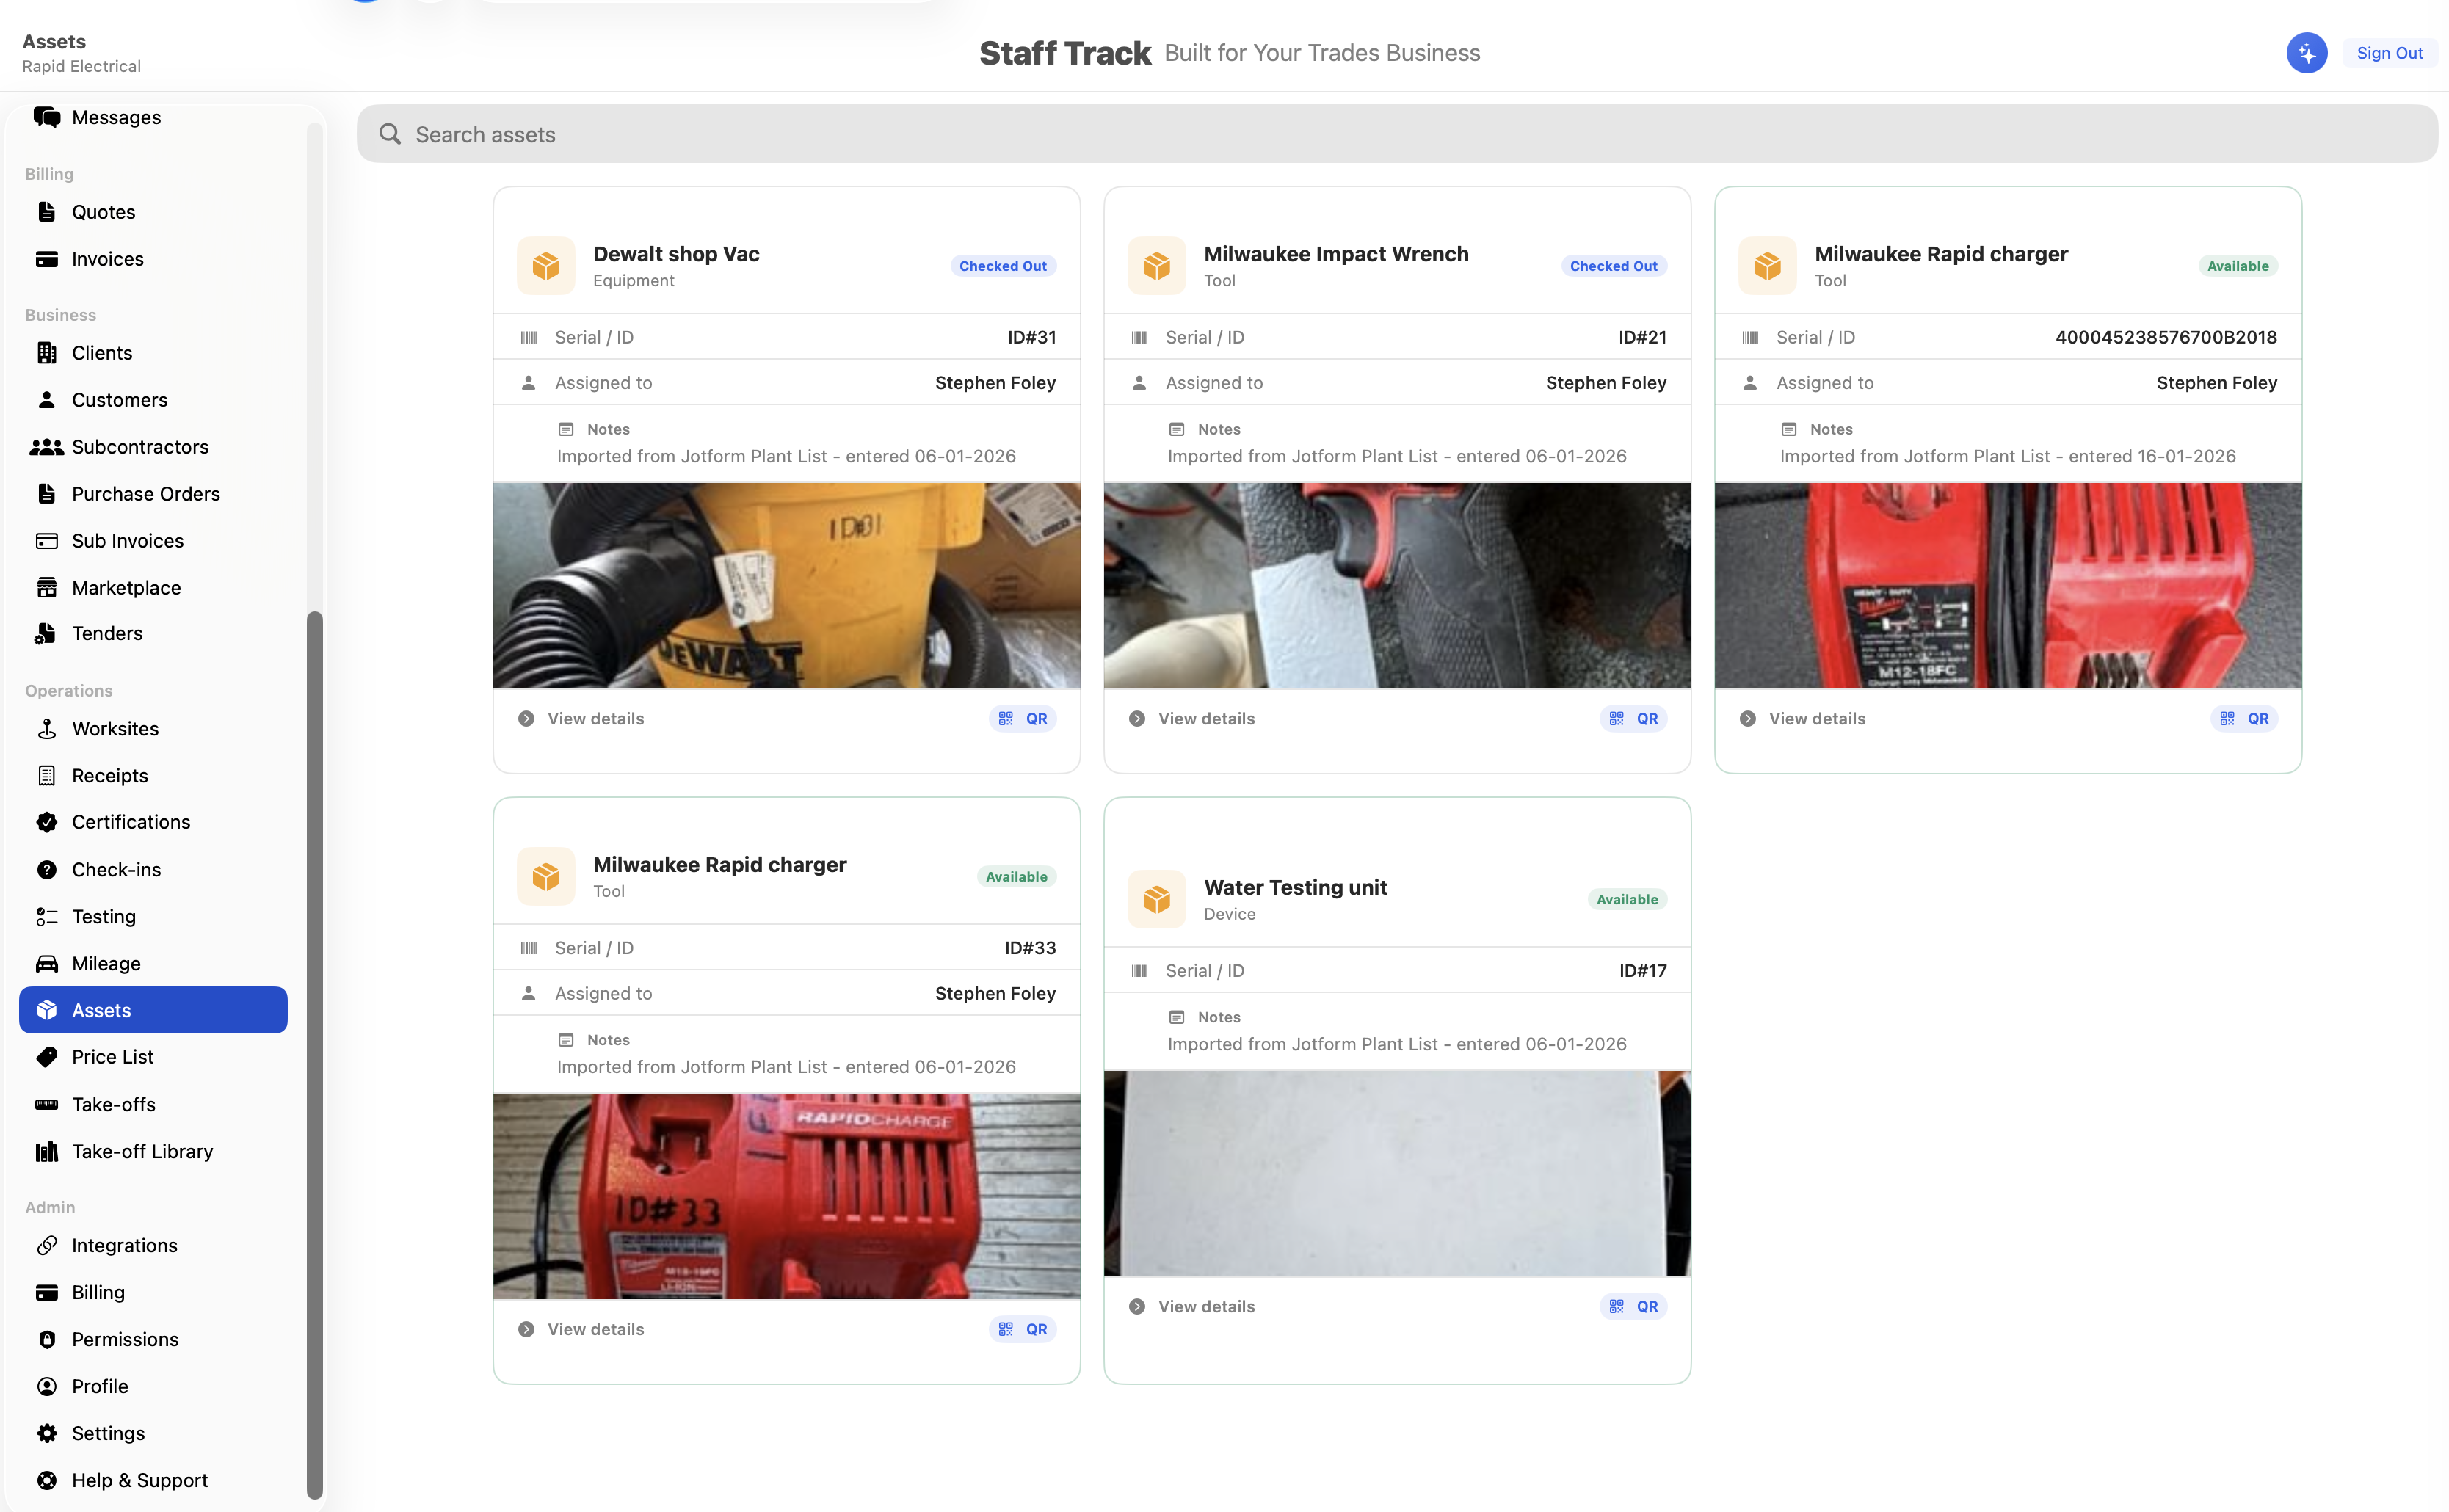
Task: Click serial number 400045238576700B2018
Action: [x=2166, y=338]
